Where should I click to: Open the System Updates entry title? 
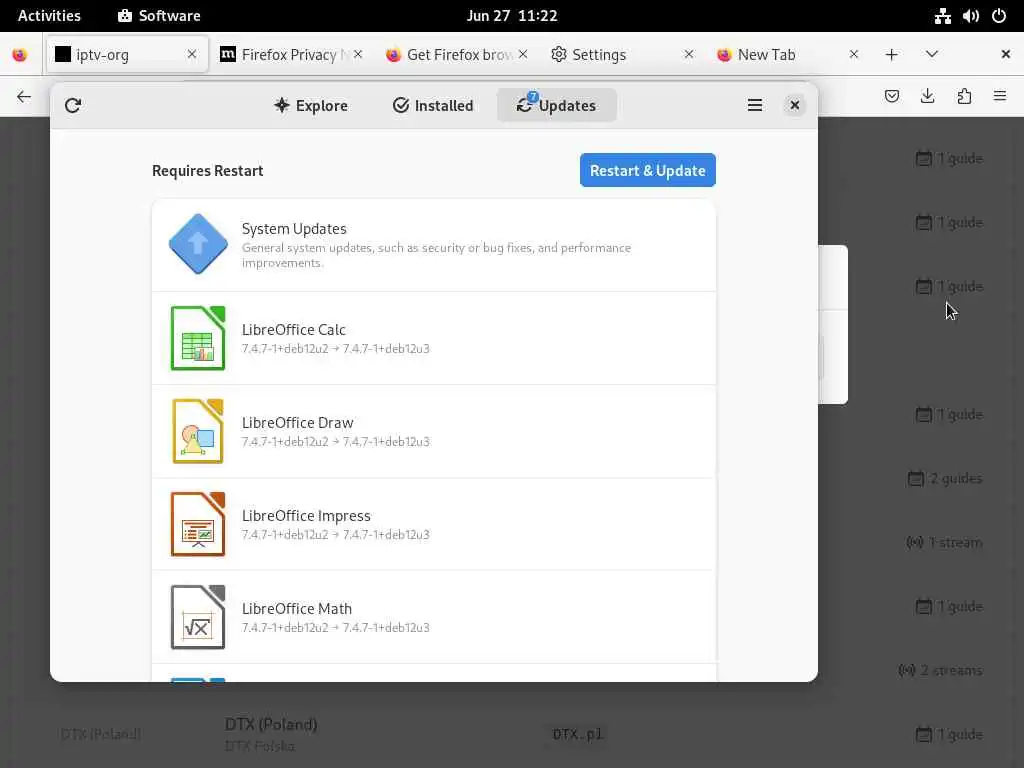click(294, 229)
